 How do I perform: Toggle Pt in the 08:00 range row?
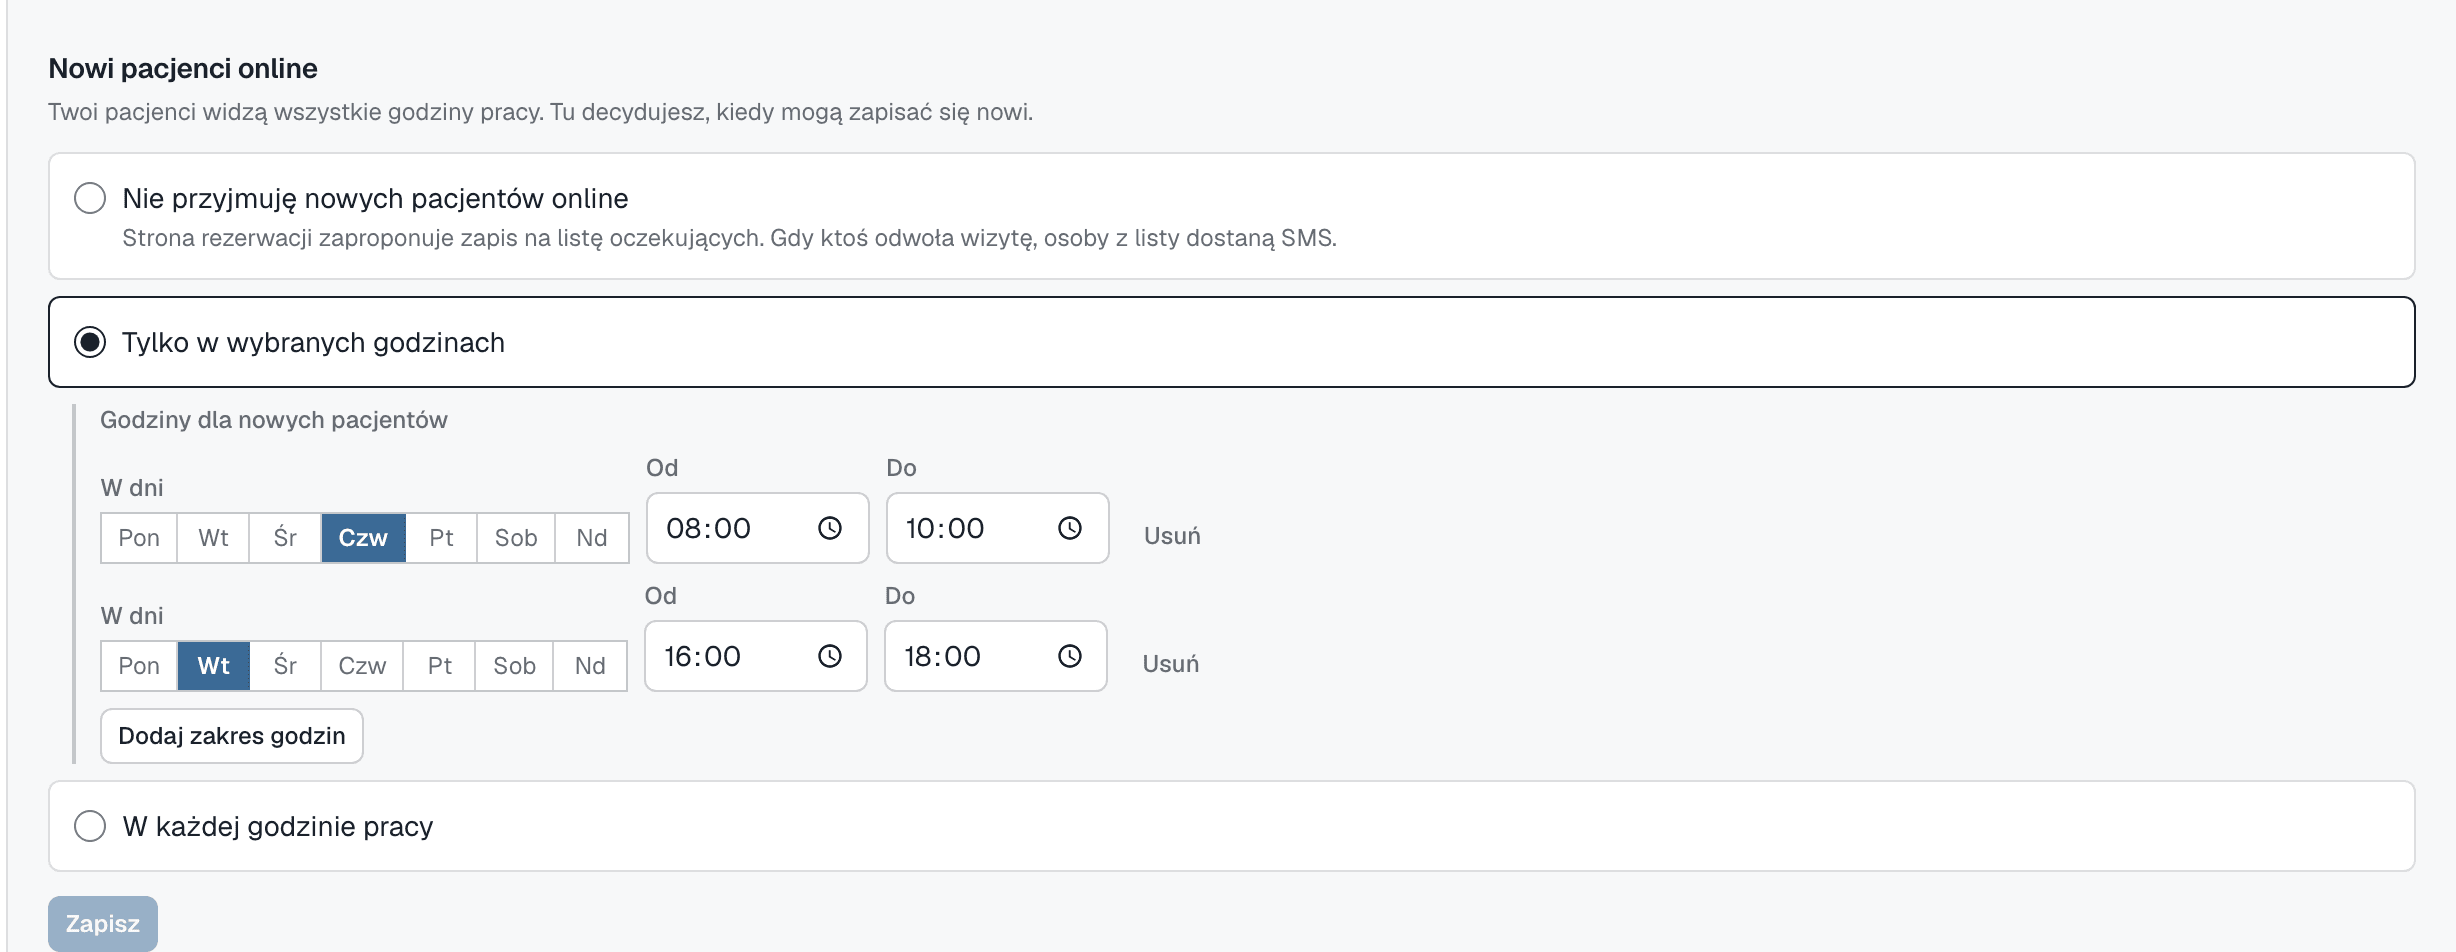pyautogui.click(x=441, y=538)
